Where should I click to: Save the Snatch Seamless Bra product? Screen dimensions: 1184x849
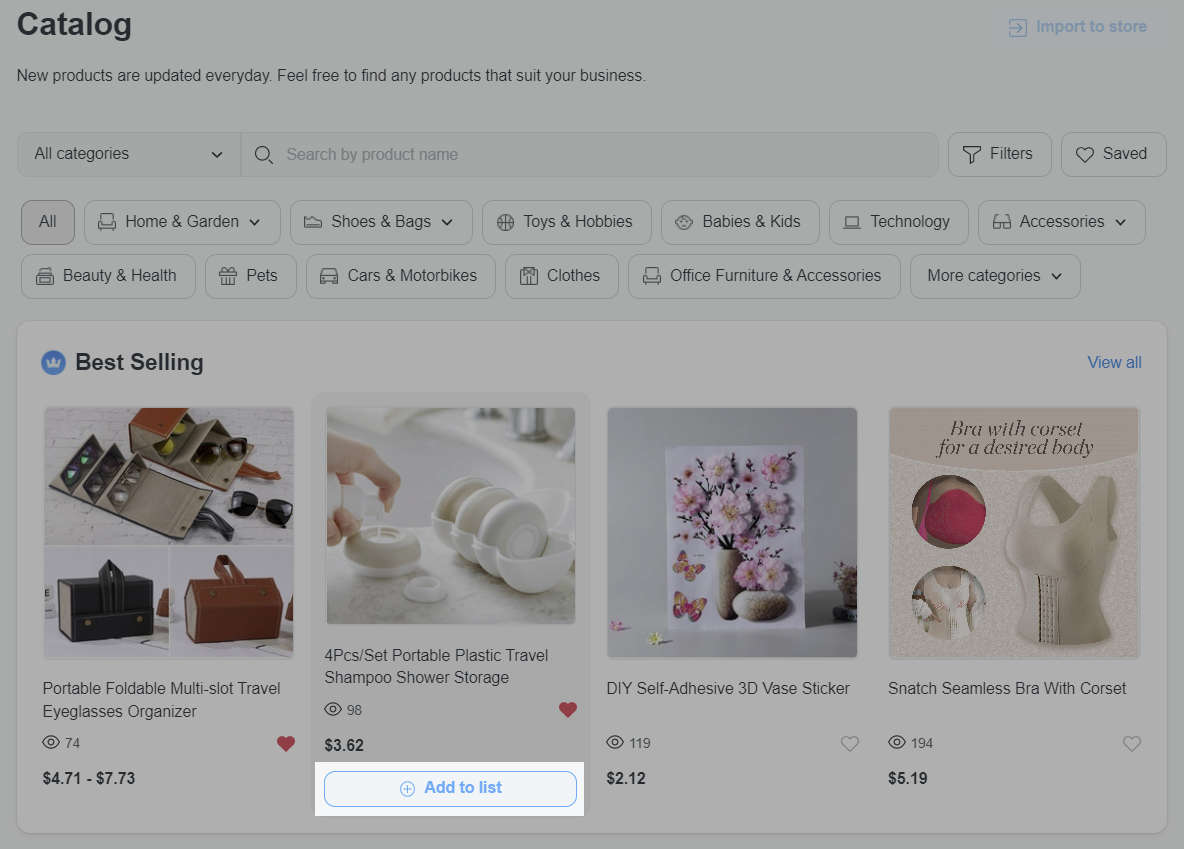point(1131,743)
